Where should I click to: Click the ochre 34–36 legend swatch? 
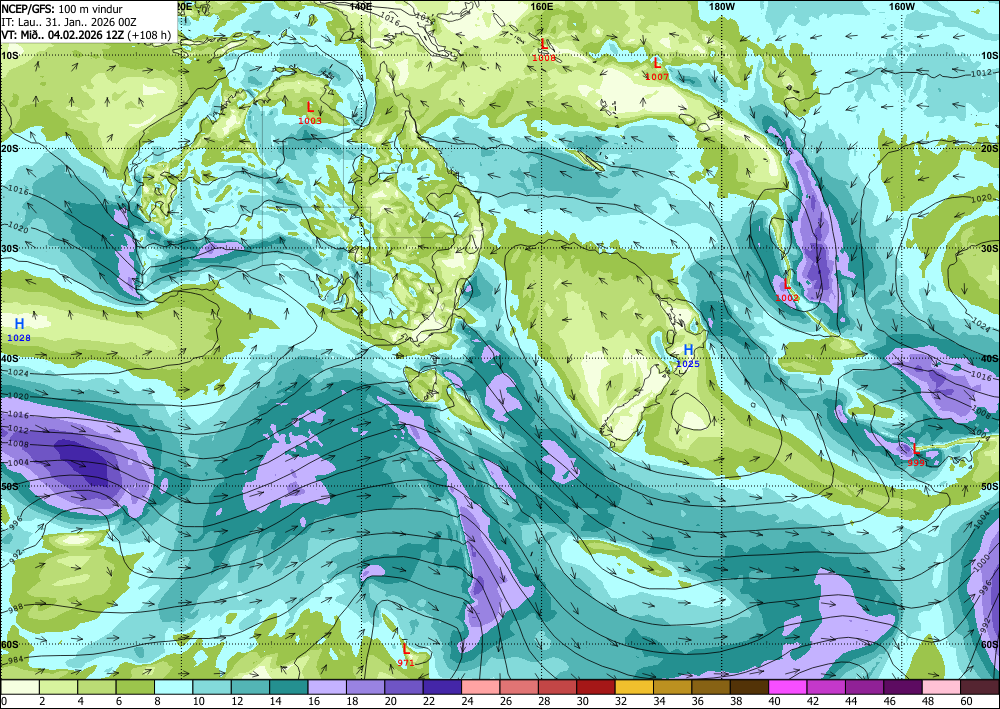(x=672, y=687)
